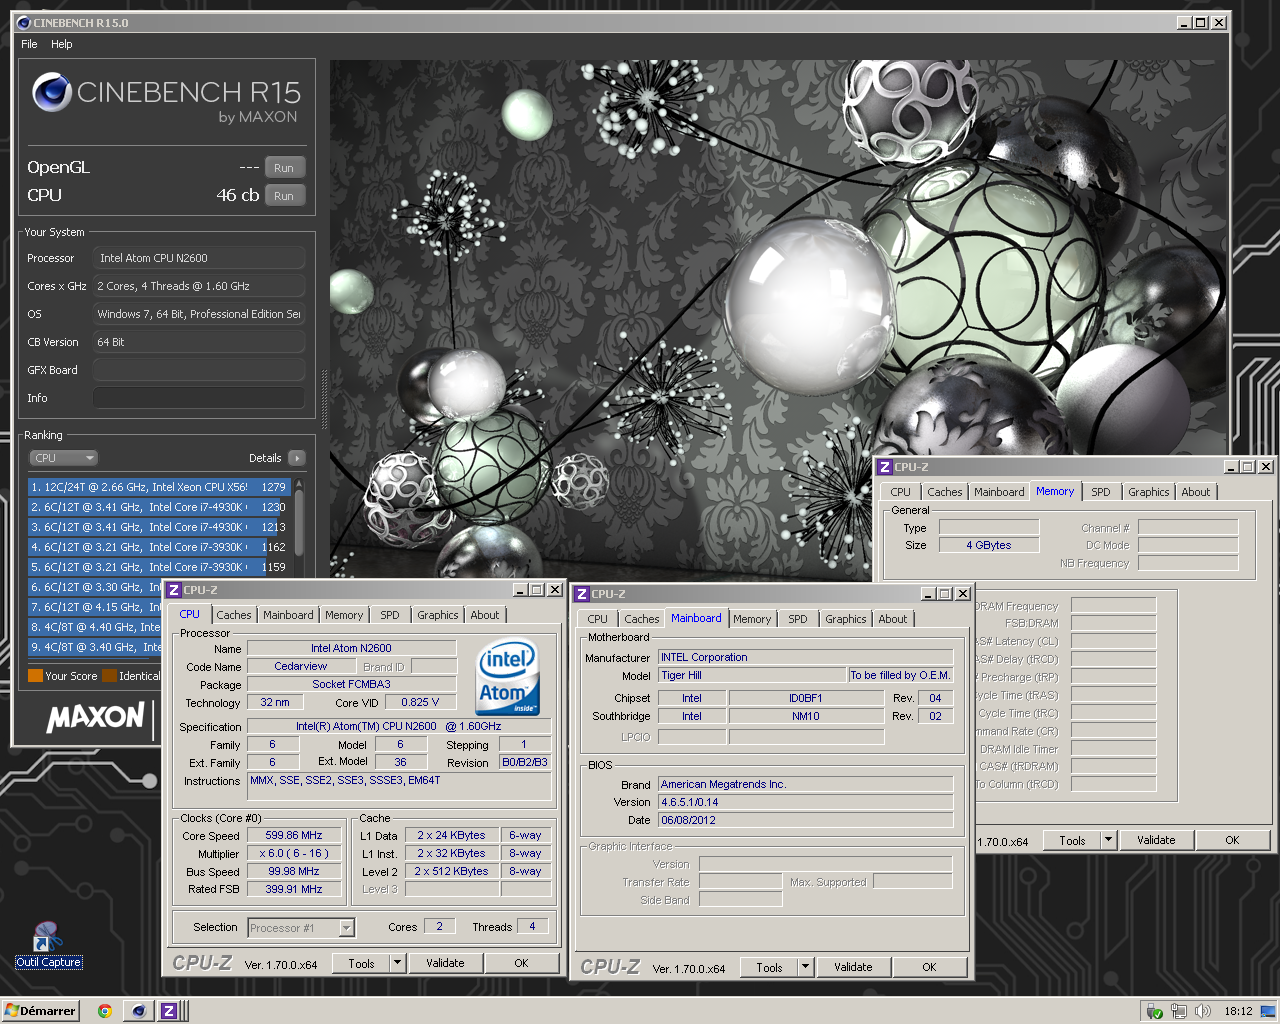Click the 599.86 MHz core speed value
The image size is (1280, 1024).
tap(294, 835)
